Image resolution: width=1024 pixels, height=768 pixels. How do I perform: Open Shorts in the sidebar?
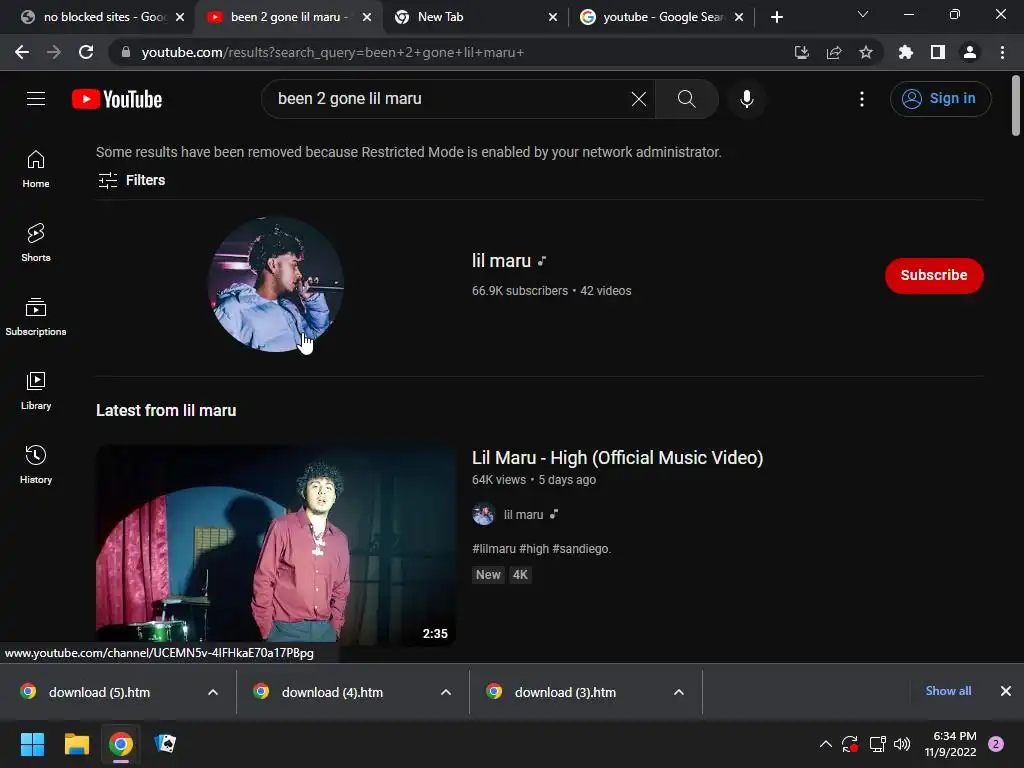36,243
